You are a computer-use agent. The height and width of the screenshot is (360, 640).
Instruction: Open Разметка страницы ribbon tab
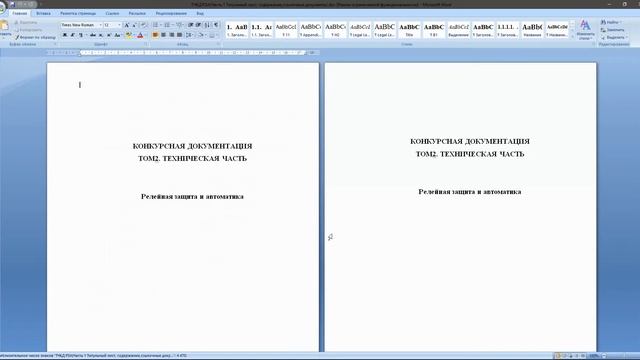tap(78, 13)
